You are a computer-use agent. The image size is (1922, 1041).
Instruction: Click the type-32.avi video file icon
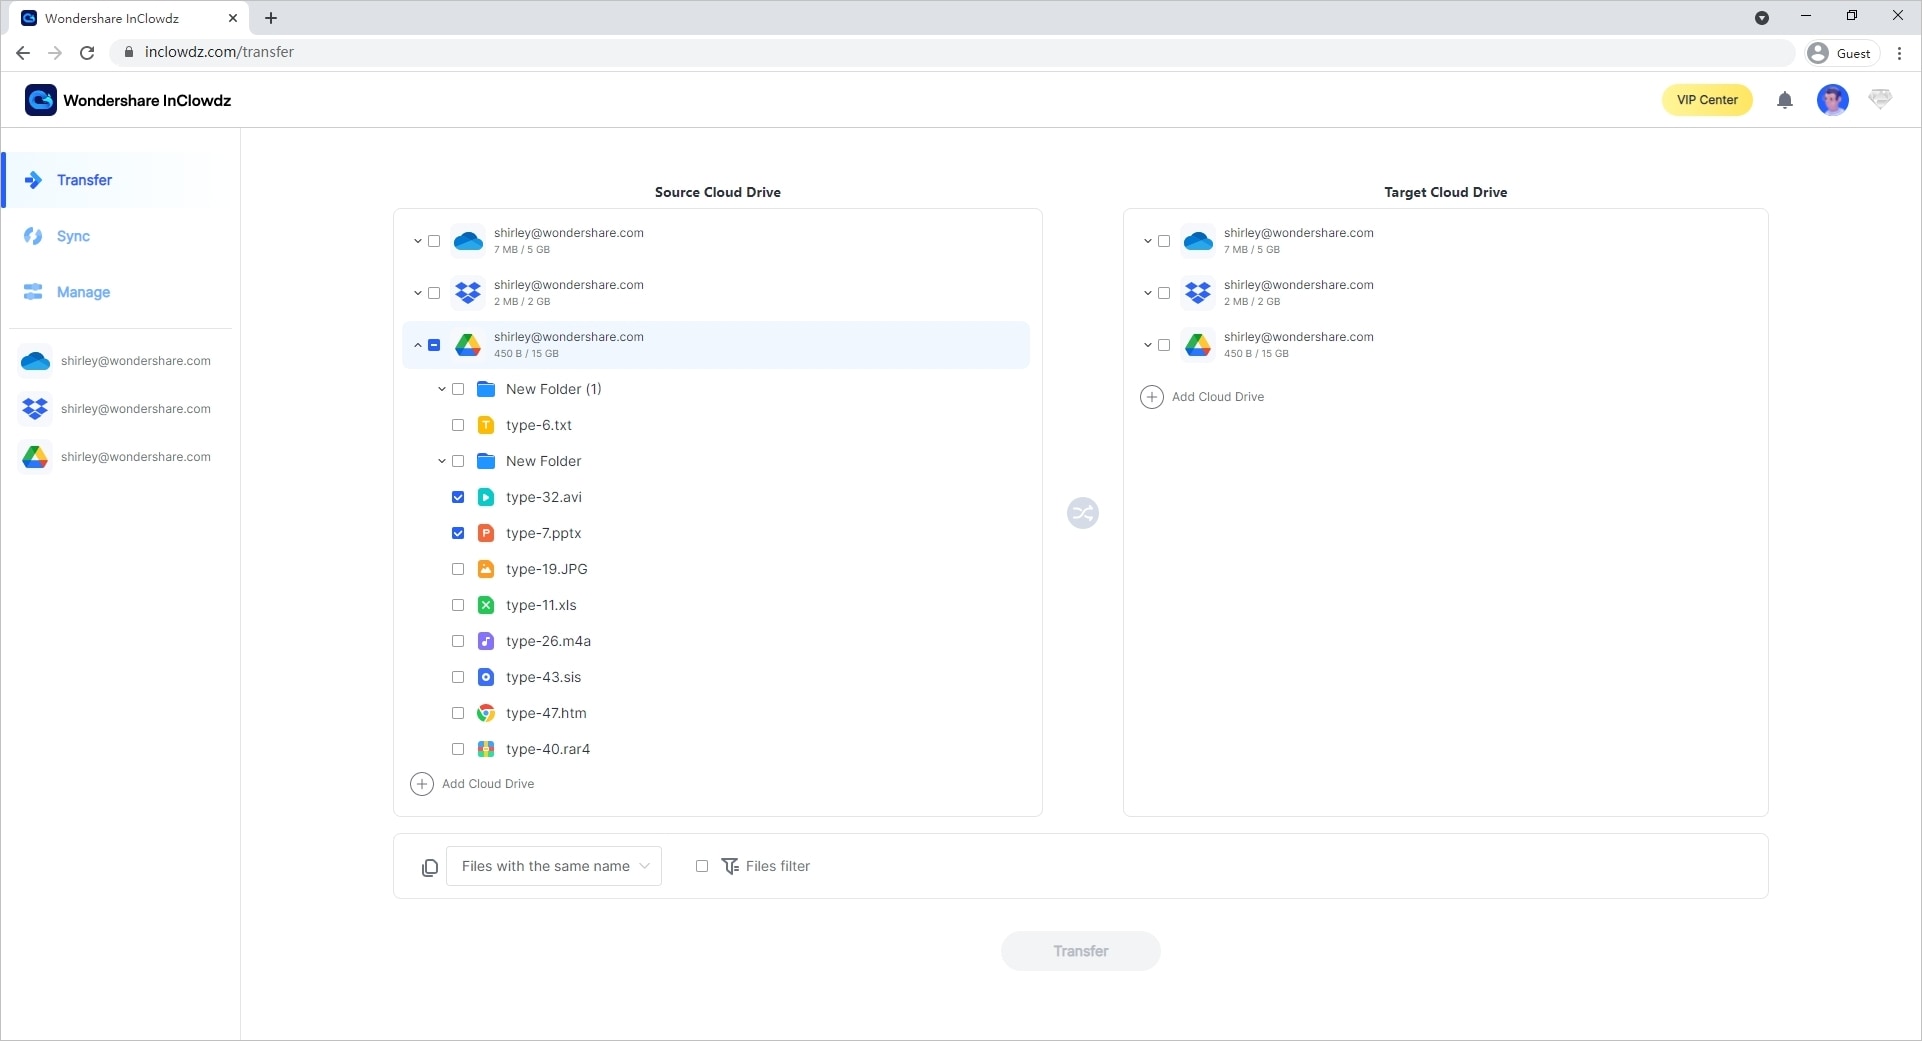pyautogui.click(x=486, y=497)
